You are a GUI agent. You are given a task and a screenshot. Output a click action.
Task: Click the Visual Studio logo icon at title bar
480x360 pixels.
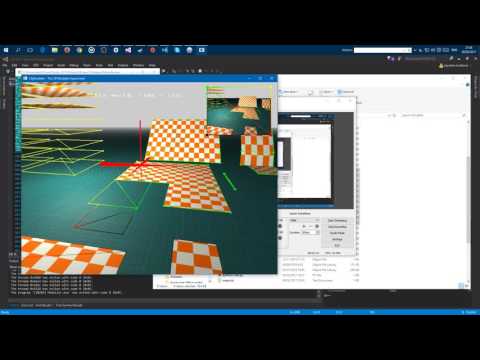5,59
